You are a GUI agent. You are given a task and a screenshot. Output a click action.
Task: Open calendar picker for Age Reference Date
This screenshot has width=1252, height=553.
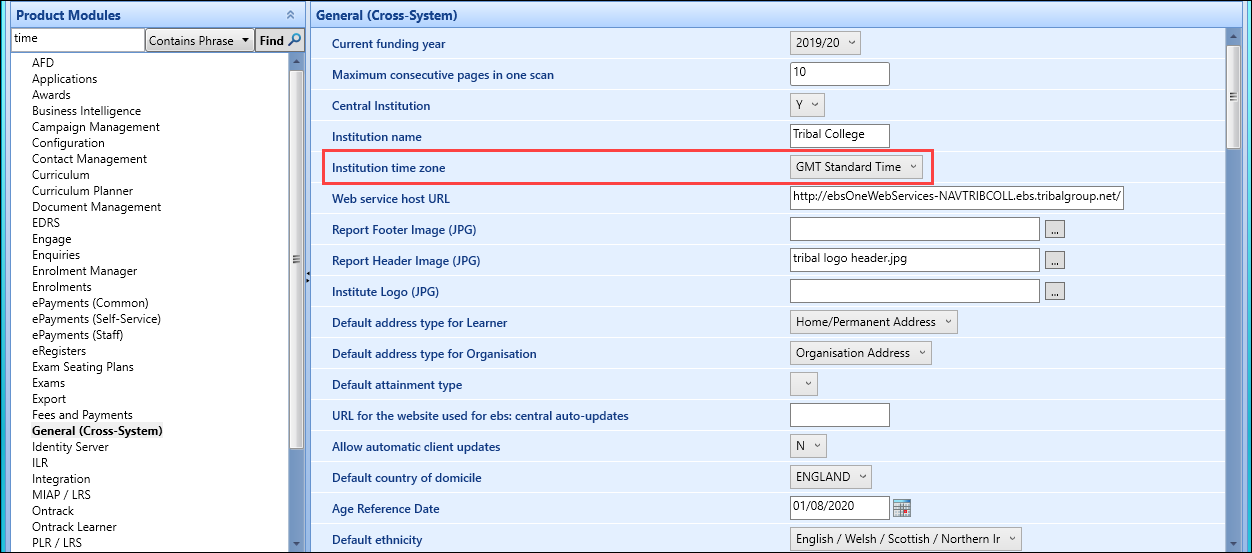[x=902, y=508]
